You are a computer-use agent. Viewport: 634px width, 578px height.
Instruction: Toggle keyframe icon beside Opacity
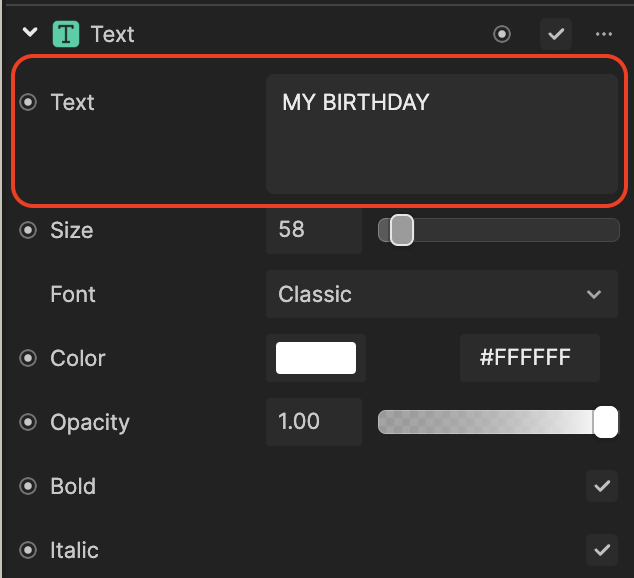[x=28, y=422]
